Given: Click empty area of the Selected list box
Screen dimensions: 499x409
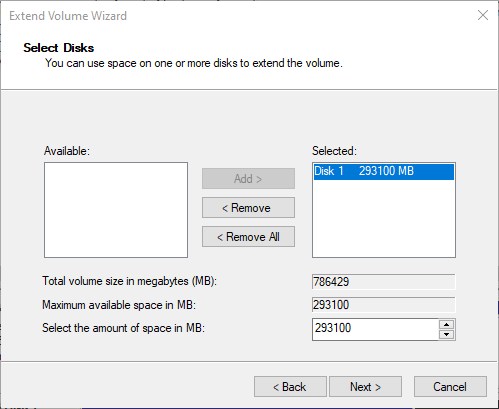Looking at the screenshot, I should (x=384, y=220).
